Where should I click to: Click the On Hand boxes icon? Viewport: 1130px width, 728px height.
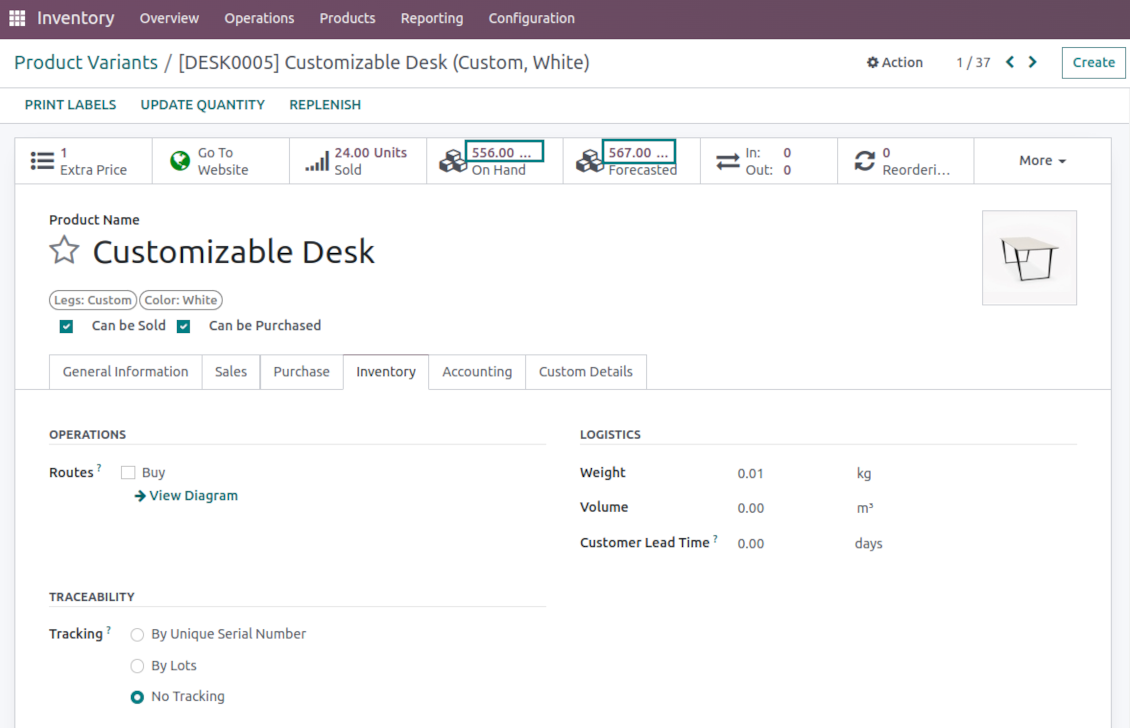453,161
